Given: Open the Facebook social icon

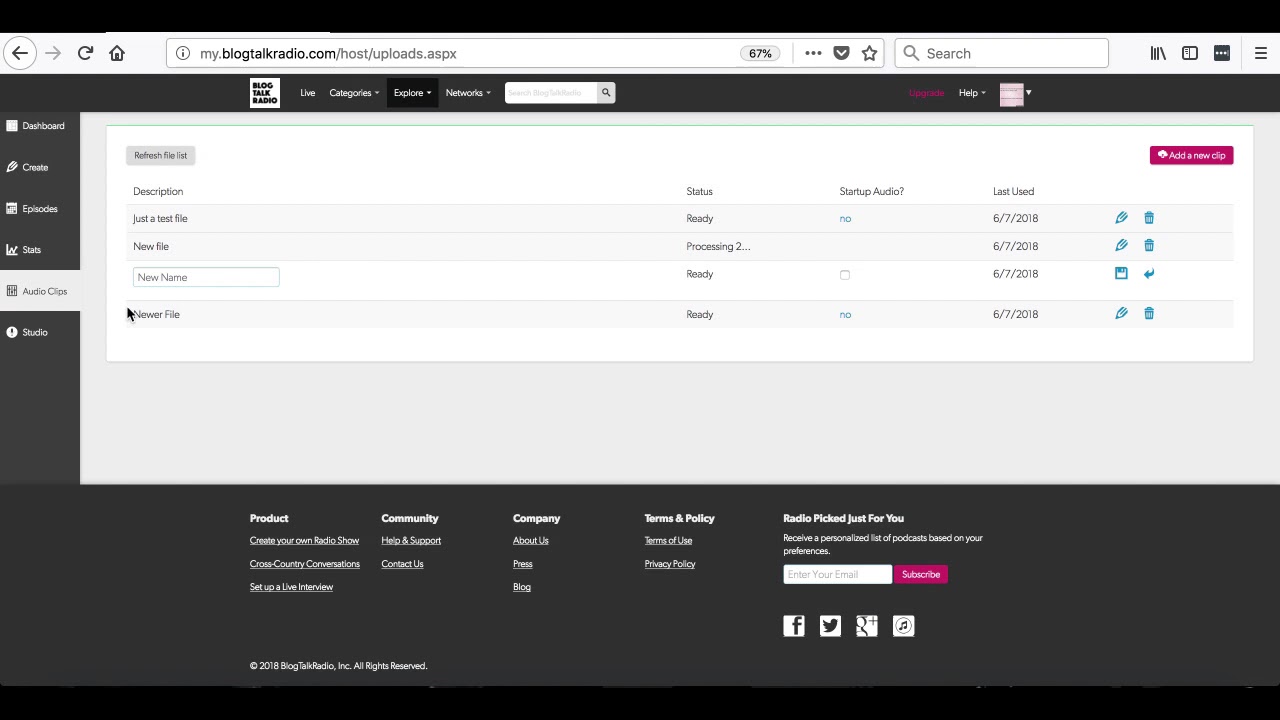Looking at the screenshot, I should (x=794, y=626).
